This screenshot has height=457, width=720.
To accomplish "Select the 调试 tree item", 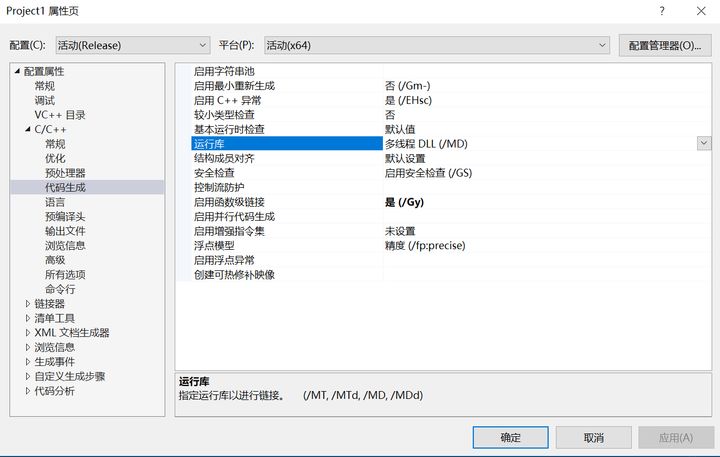I will tap(45, 101).
